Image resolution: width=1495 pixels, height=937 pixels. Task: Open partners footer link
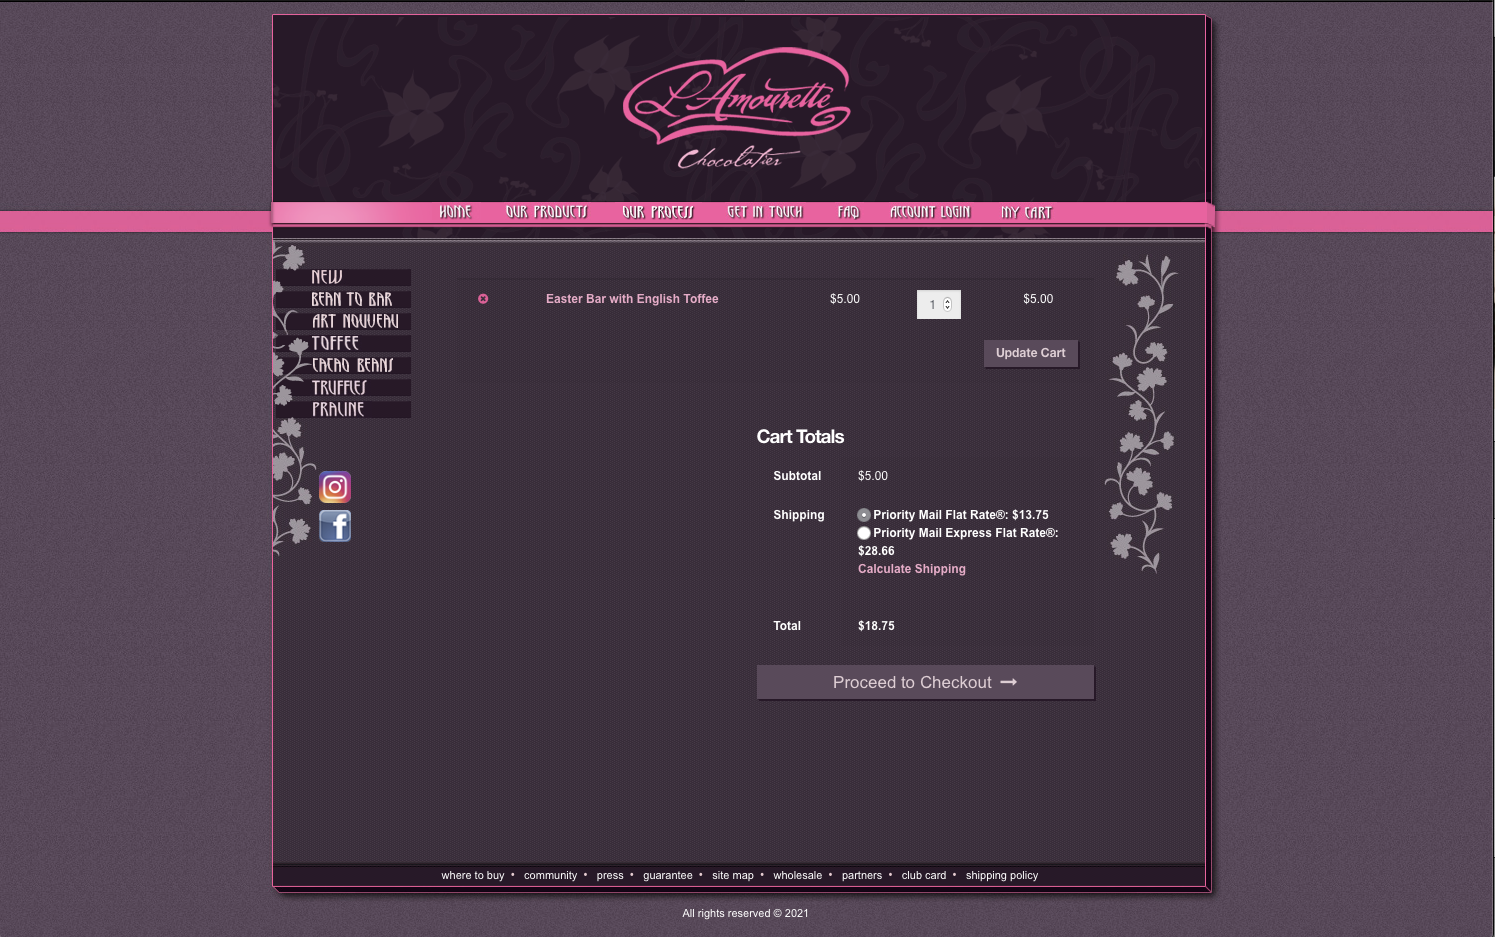(x=862, y=875)
